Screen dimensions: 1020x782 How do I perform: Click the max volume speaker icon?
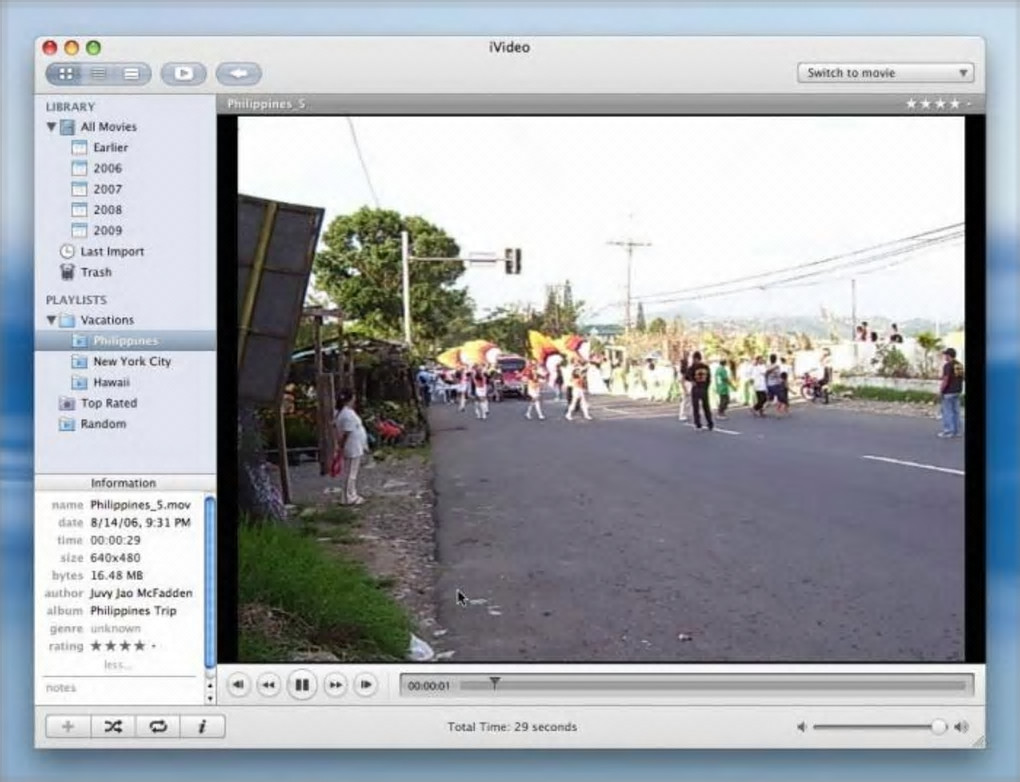pos(961,727)
